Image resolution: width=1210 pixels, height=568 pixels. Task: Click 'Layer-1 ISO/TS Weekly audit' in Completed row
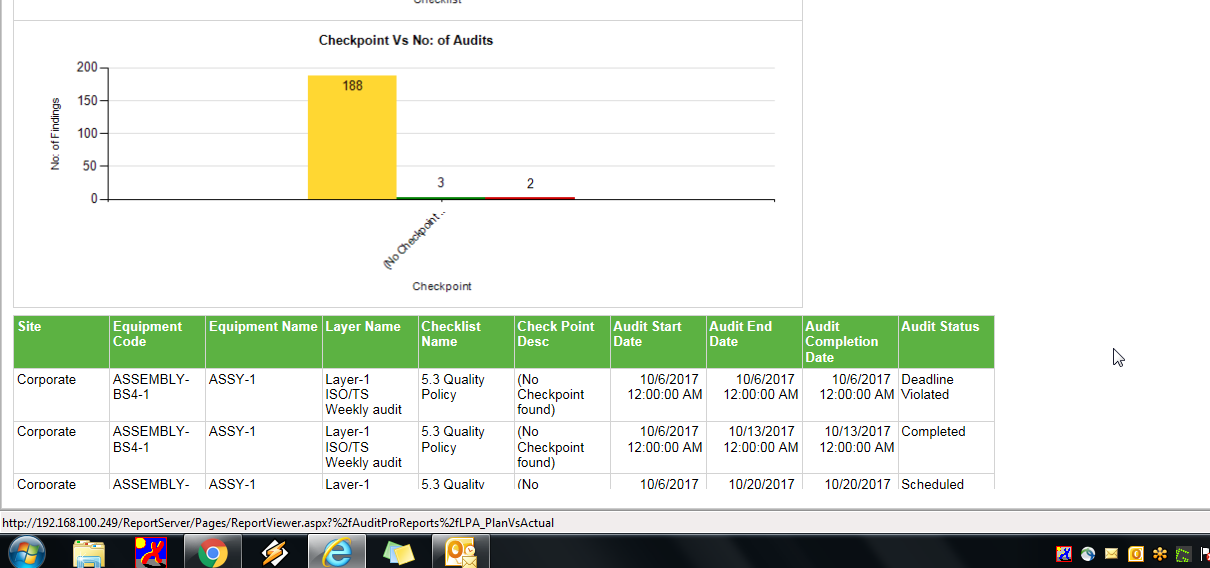pos(364,447)
